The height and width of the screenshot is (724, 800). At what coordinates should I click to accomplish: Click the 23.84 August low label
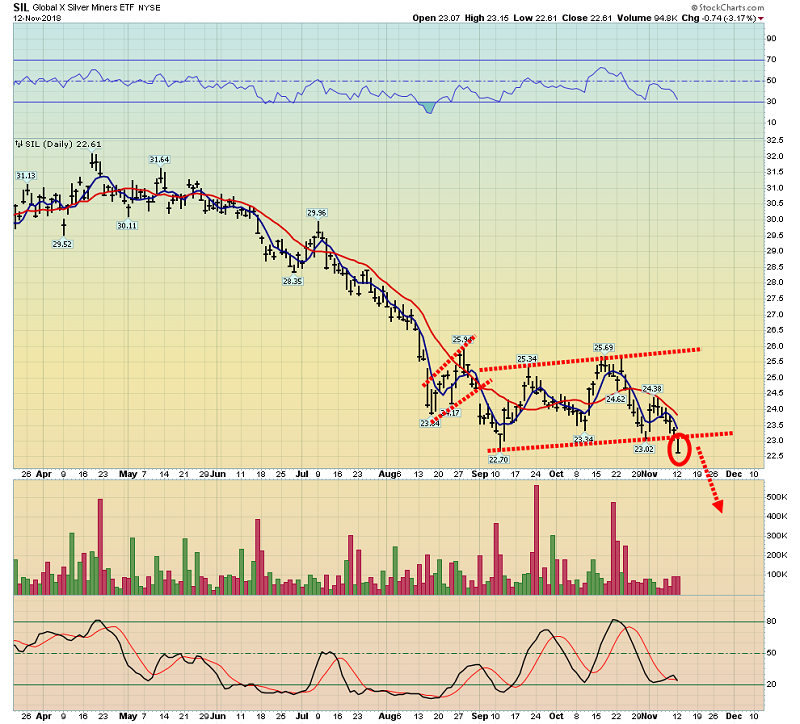[x=430, y=423]
